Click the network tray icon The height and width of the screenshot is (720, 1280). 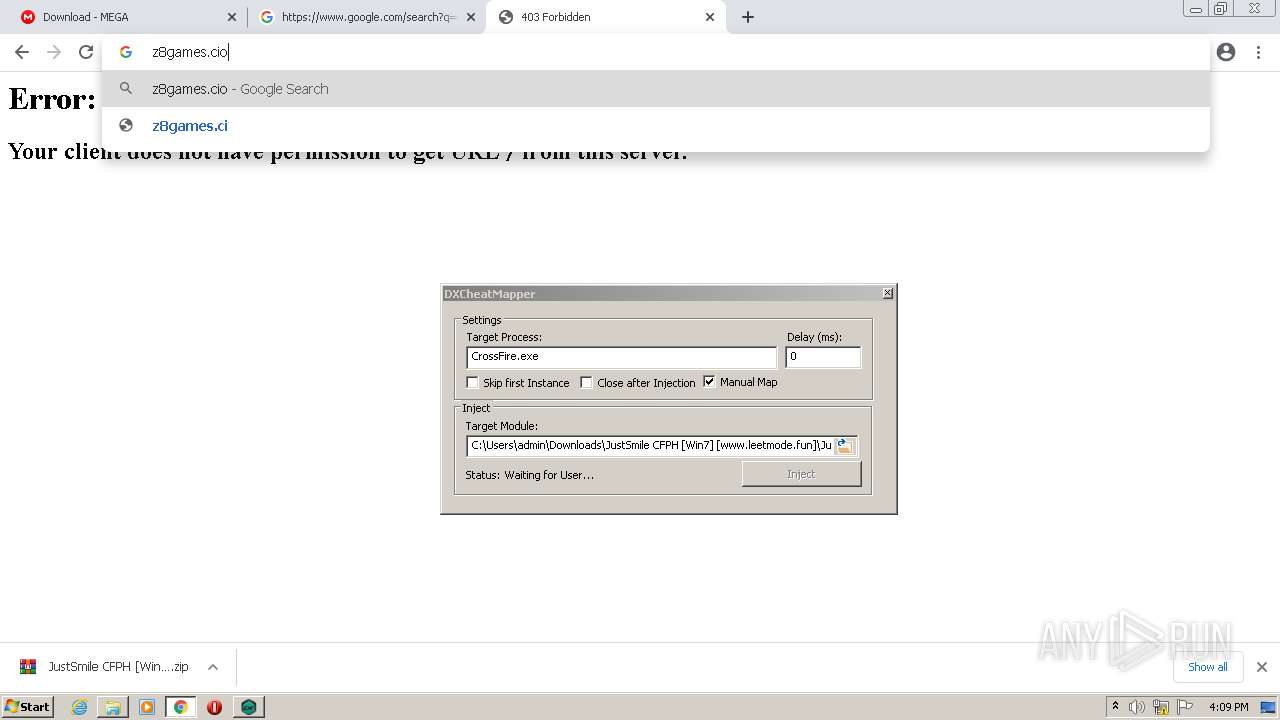coord(1161,707)
